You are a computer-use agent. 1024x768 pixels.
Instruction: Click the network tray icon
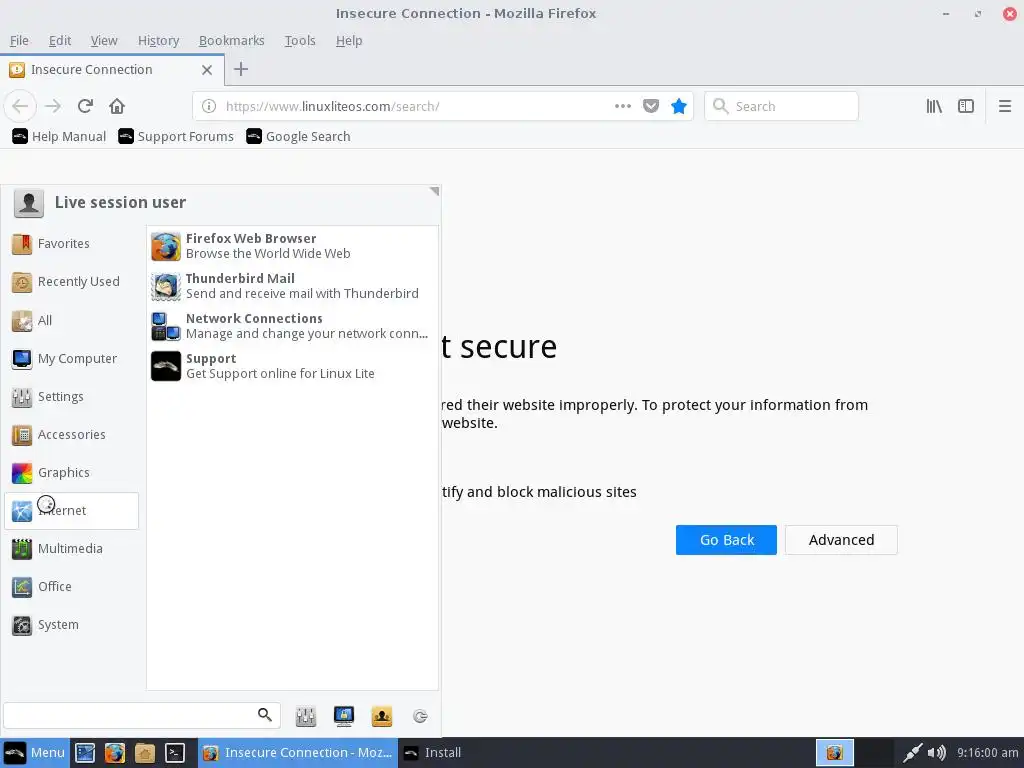[x=912, y=753]
